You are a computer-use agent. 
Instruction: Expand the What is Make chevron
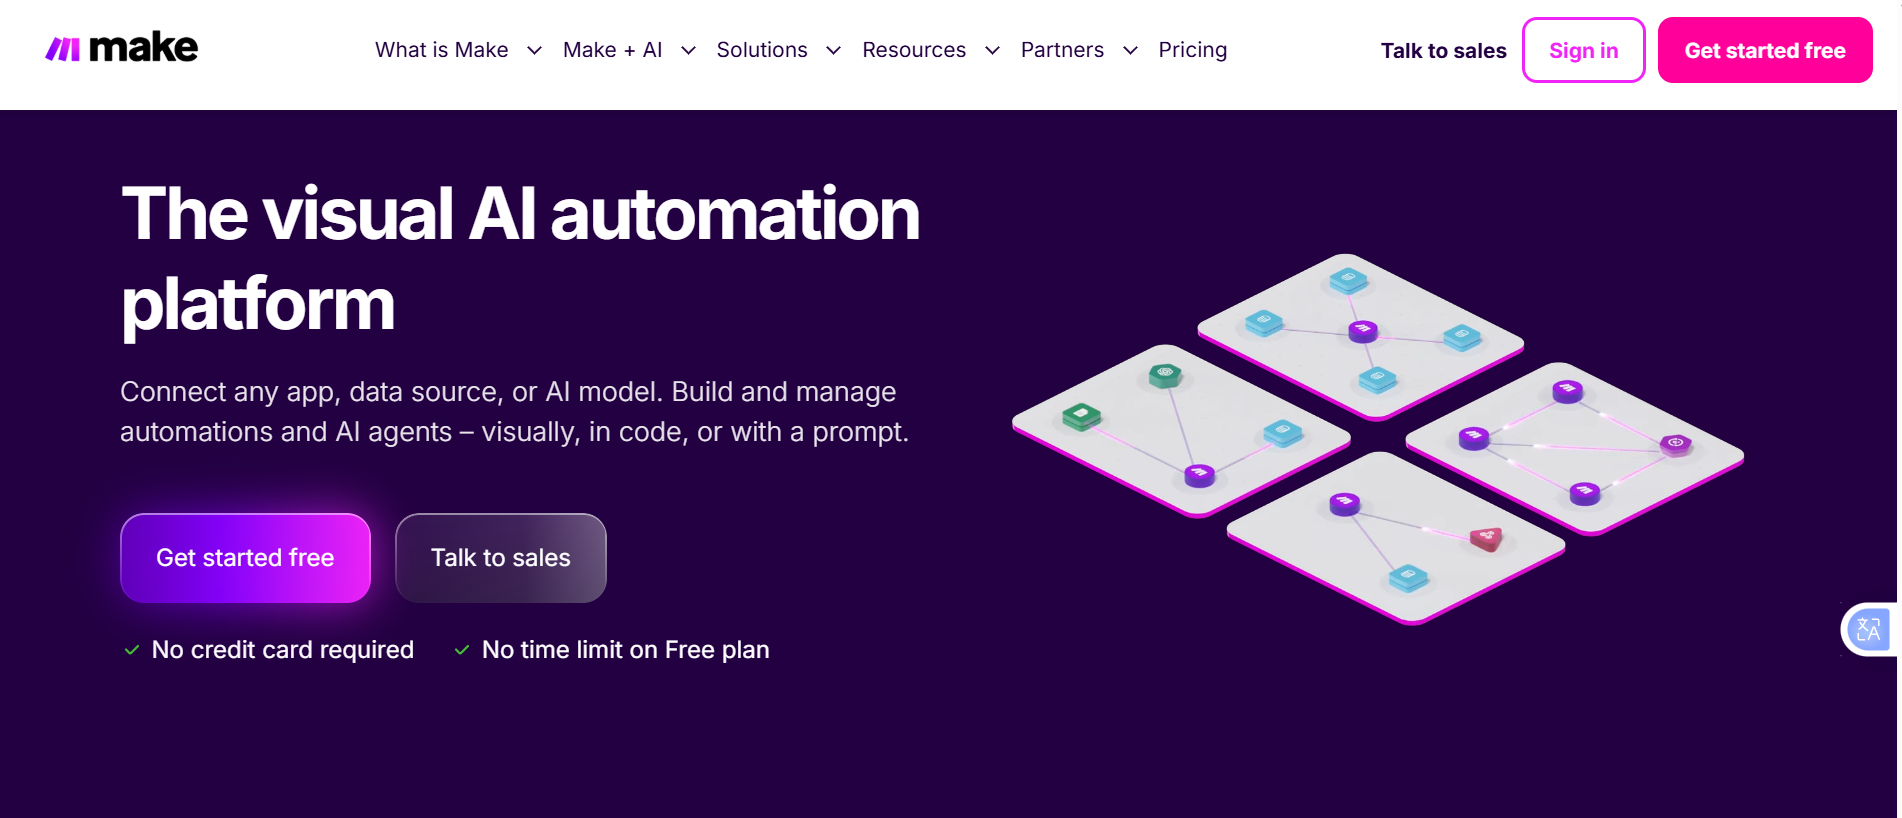(534, 51)
